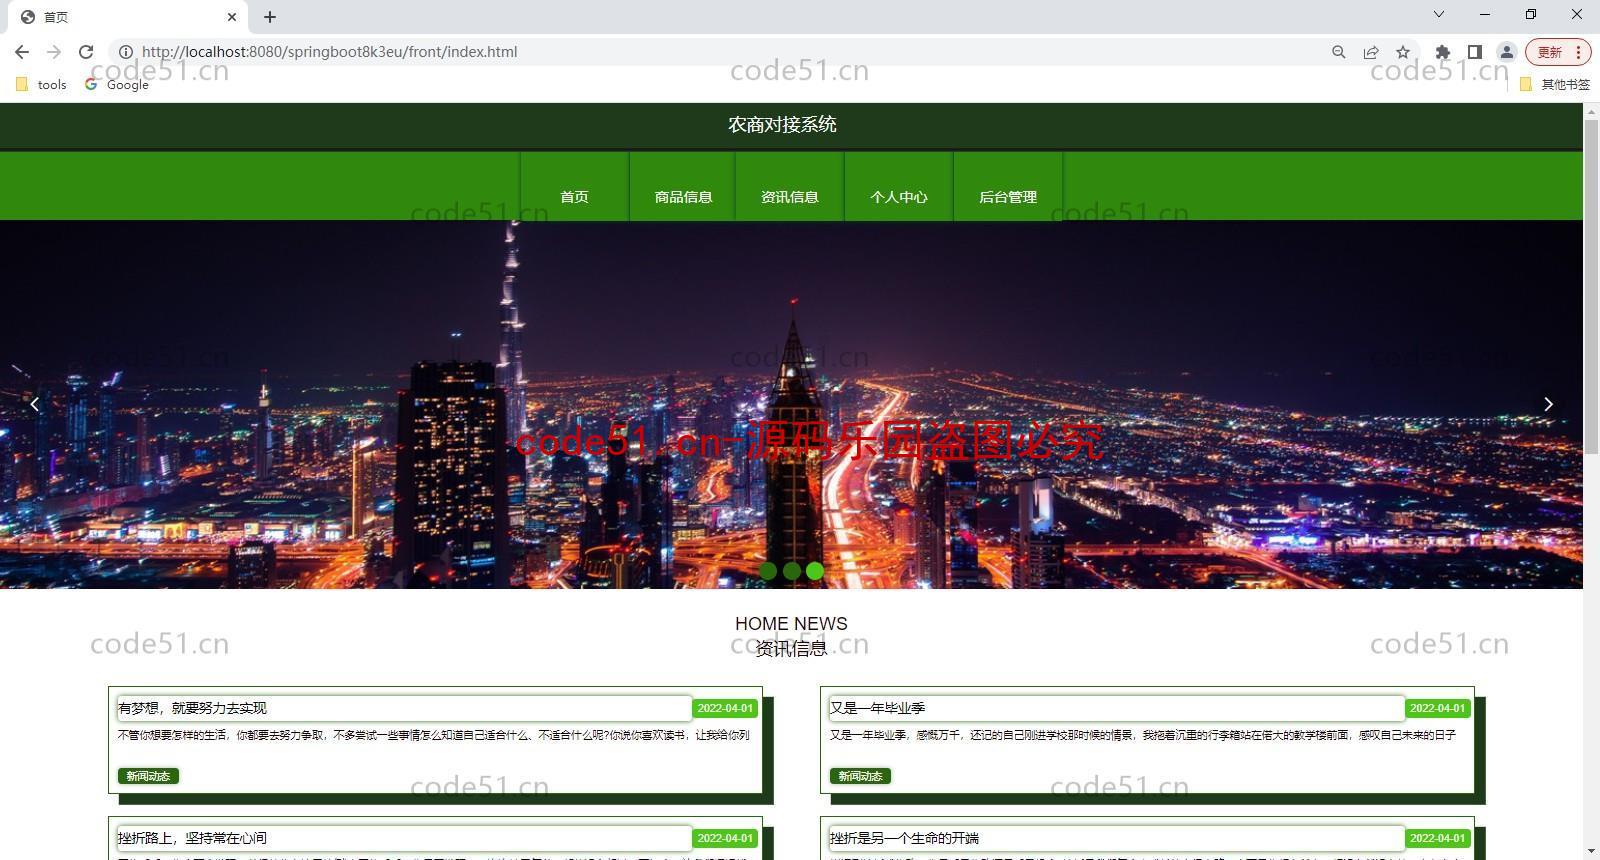Click the city skyline carousel image

pyautogui.click(x=791, y=404)
